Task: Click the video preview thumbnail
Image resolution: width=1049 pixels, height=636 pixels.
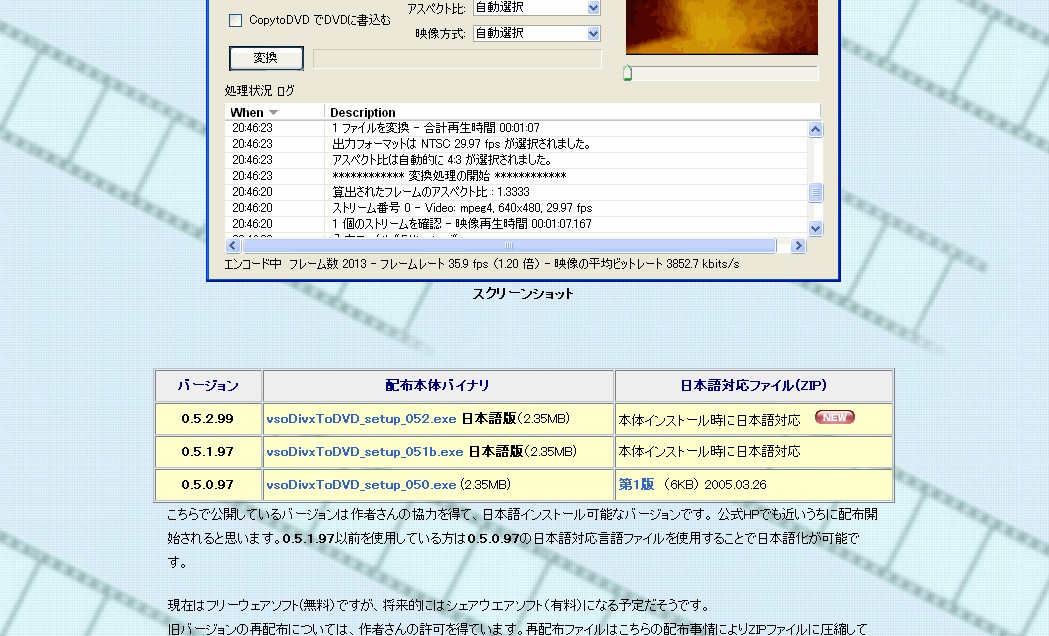Action: (x=722, y=27)
